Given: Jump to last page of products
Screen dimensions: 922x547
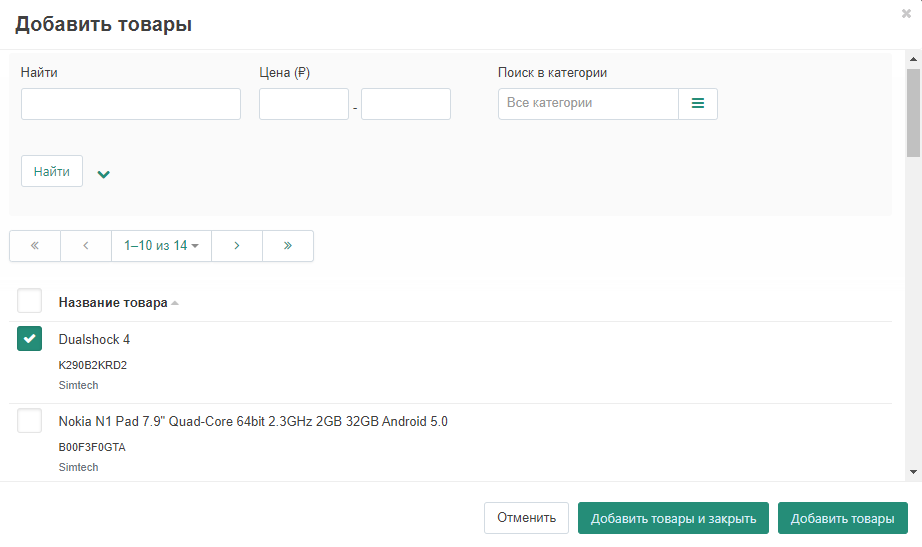Looking at the screenshot, I should click(x=288, y=246).
